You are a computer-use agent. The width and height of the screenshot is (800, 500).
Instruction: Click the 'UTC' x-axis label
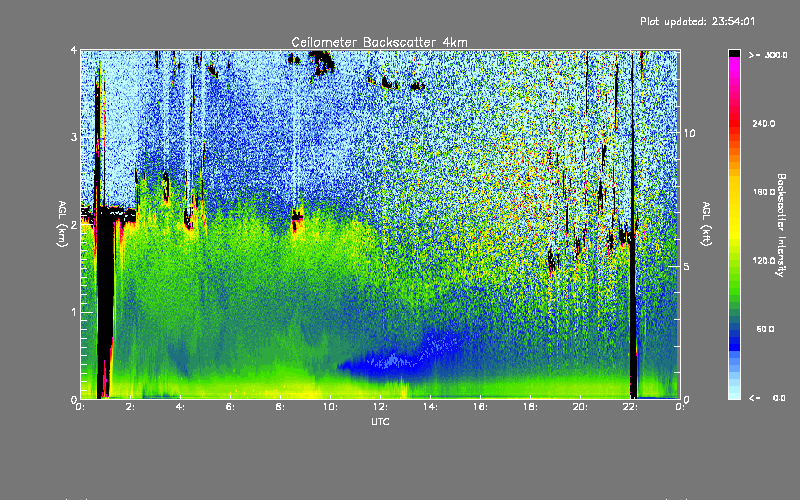click(x=380, y=421)
